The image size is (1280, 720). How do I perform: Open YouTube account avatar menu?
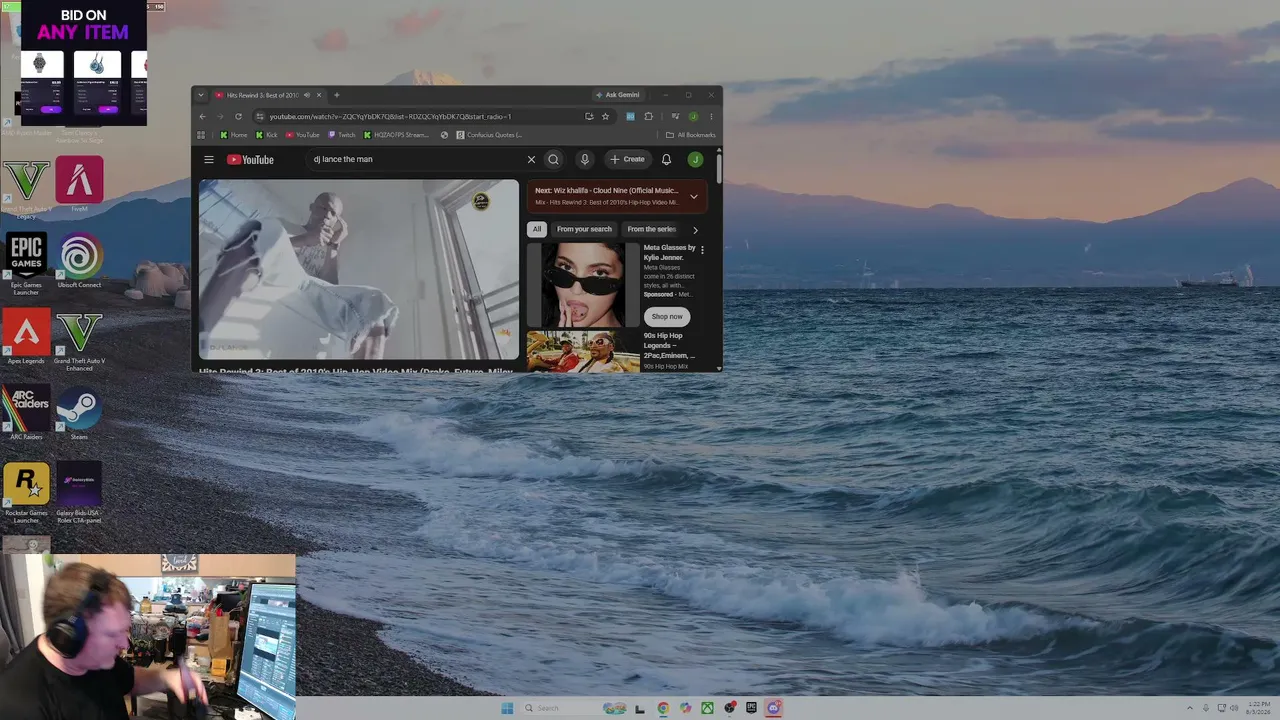coord(695,159)
